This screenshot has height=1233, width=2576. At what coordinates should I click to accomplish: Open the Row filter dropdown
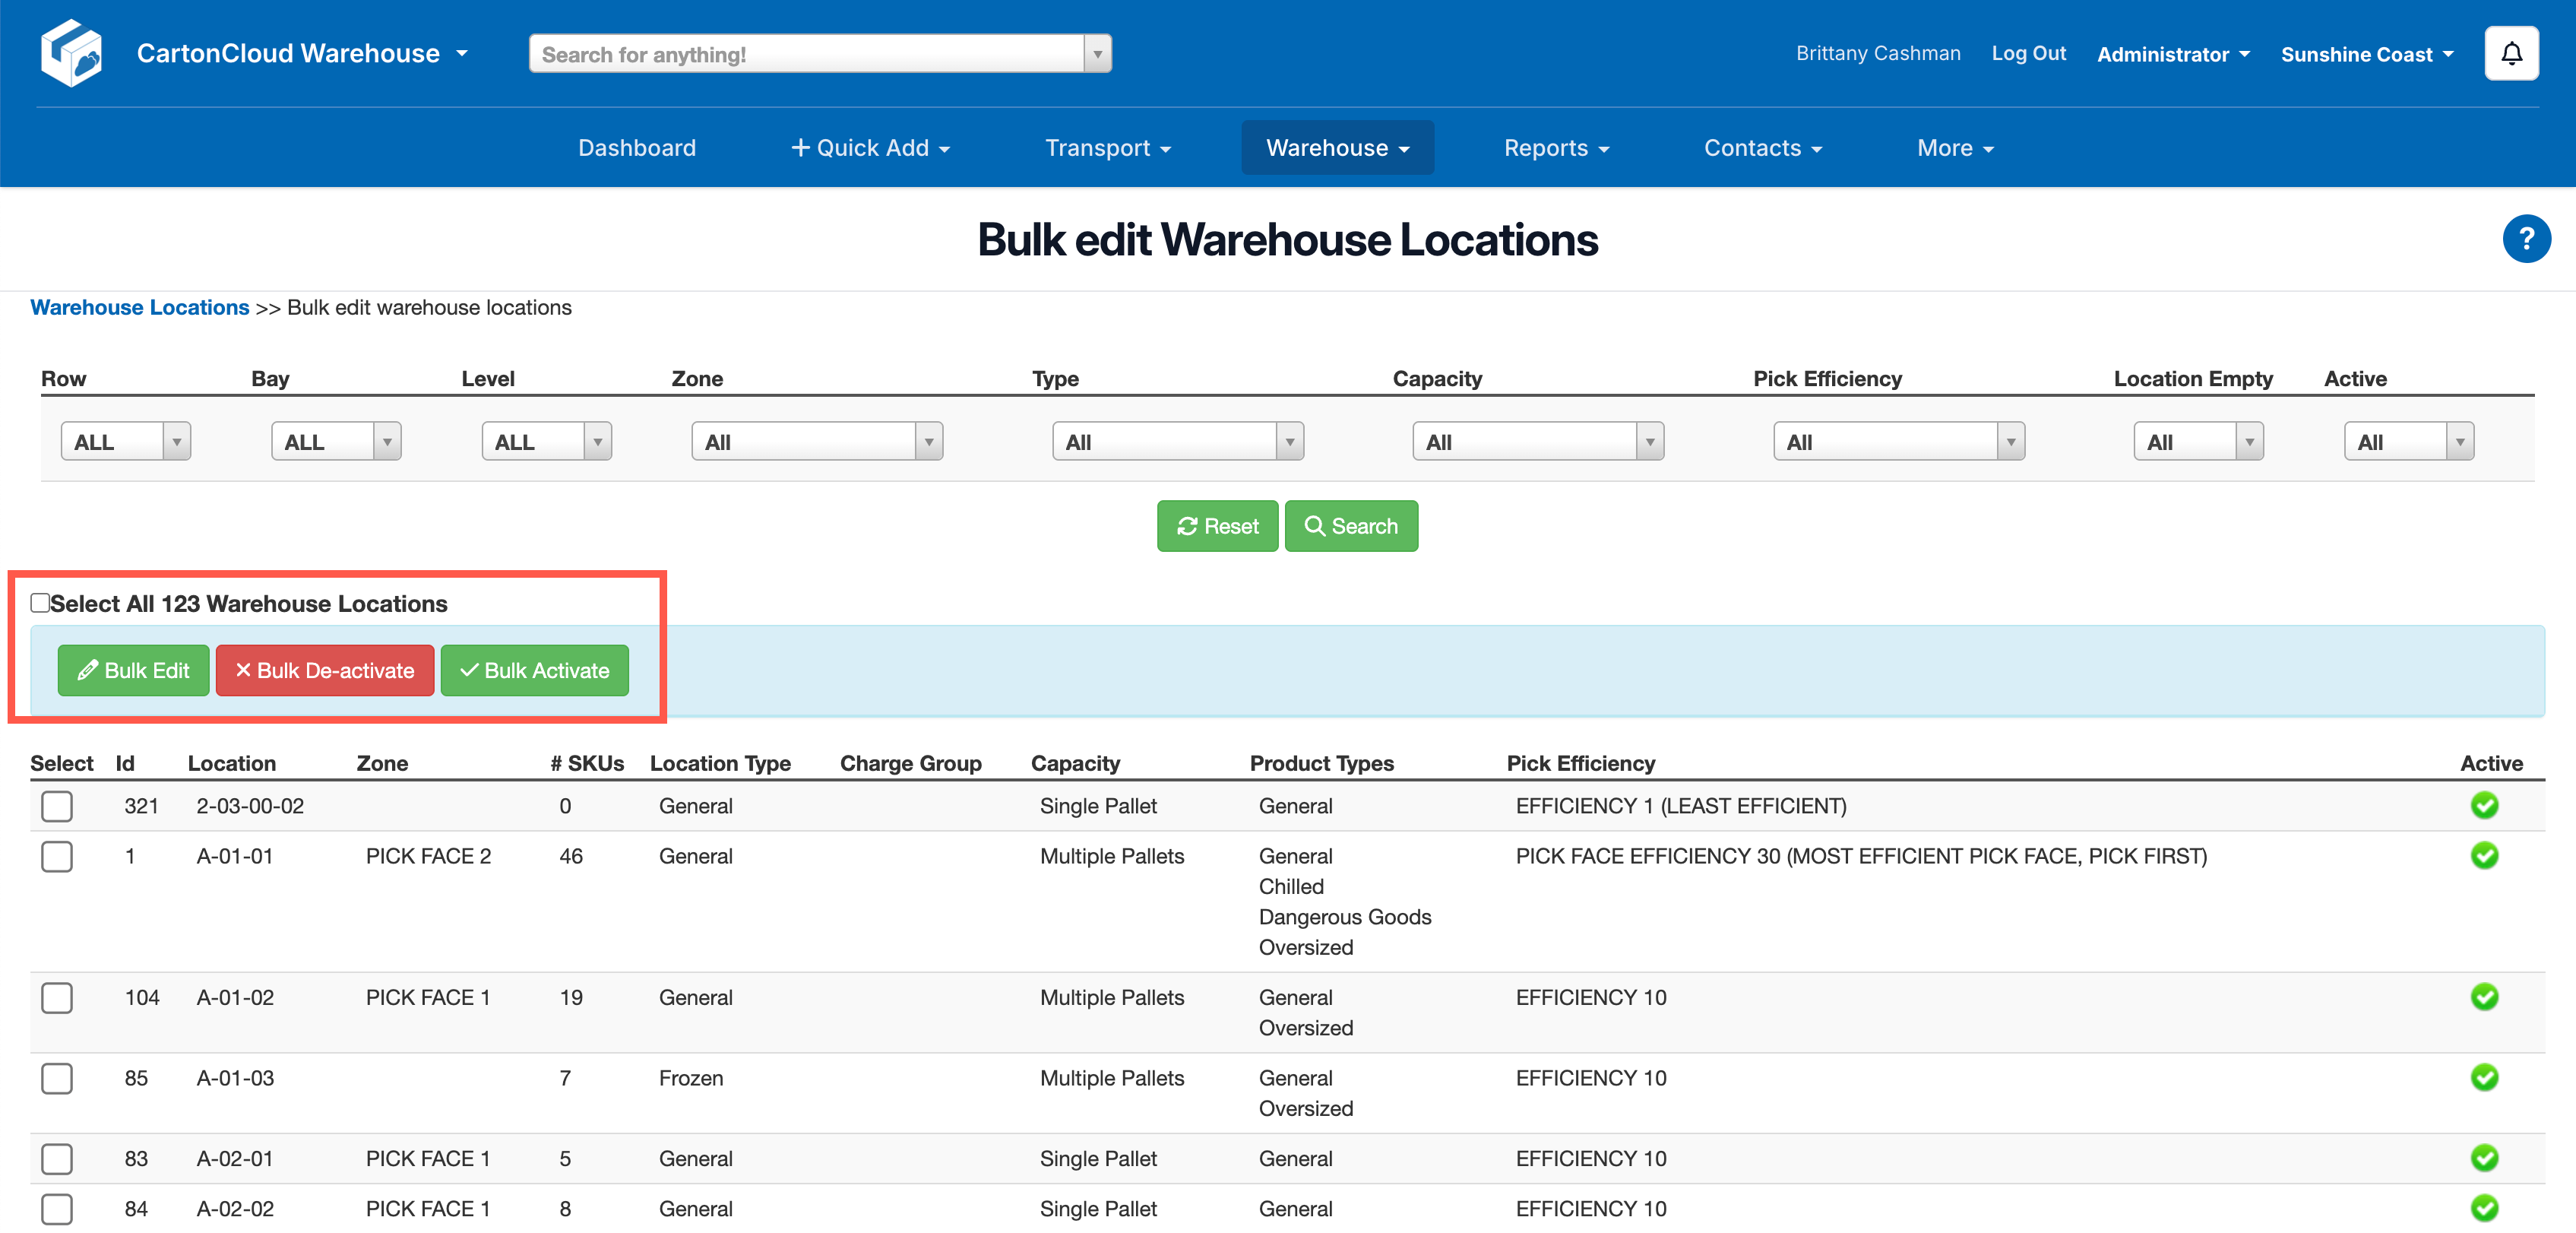pos(125,441)
